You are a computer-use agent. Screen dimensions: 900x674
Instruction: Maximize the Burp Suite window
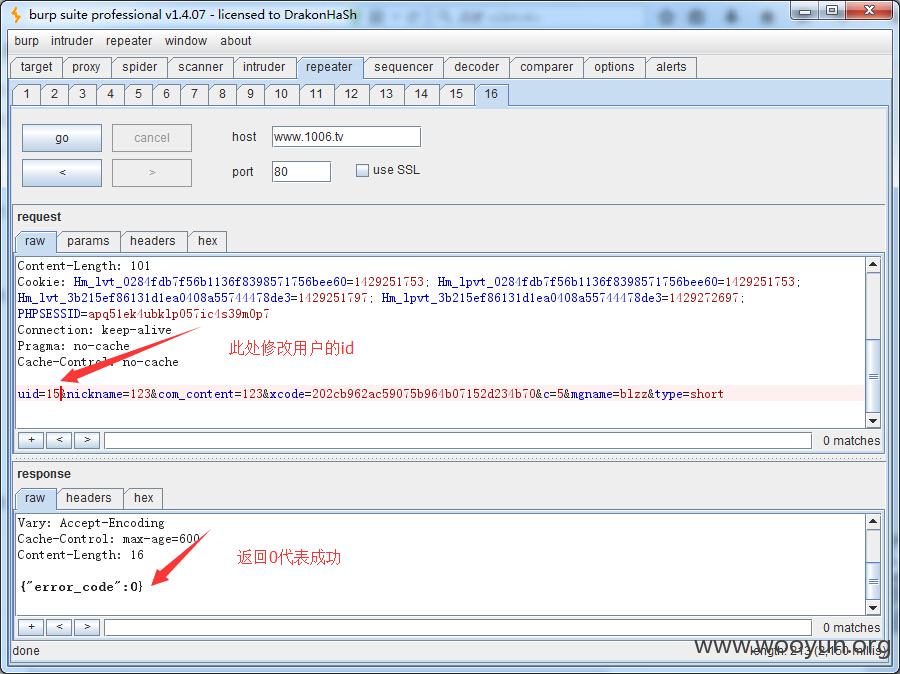[832, 10]
